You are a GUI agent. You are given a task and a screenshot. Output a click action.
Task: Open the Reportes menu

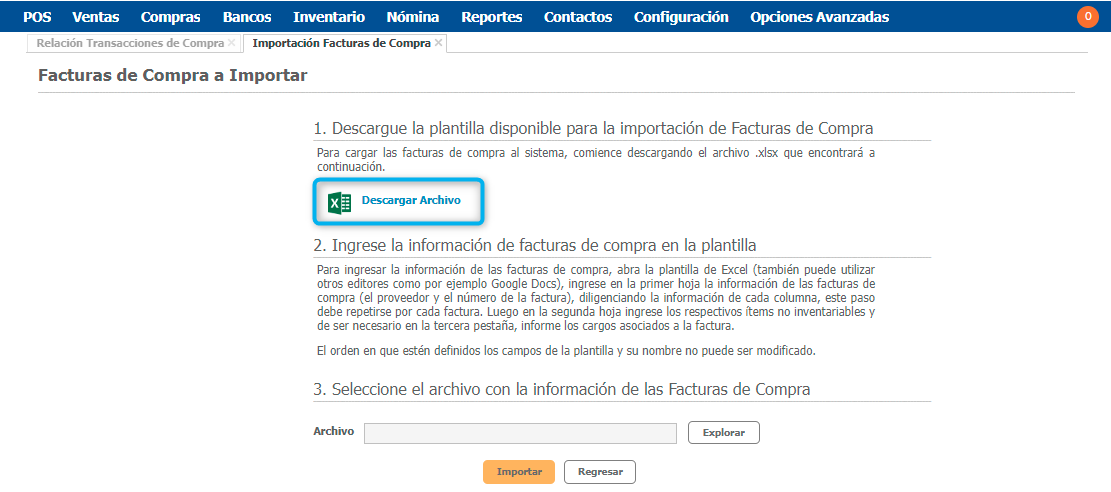tap(492, 17)
